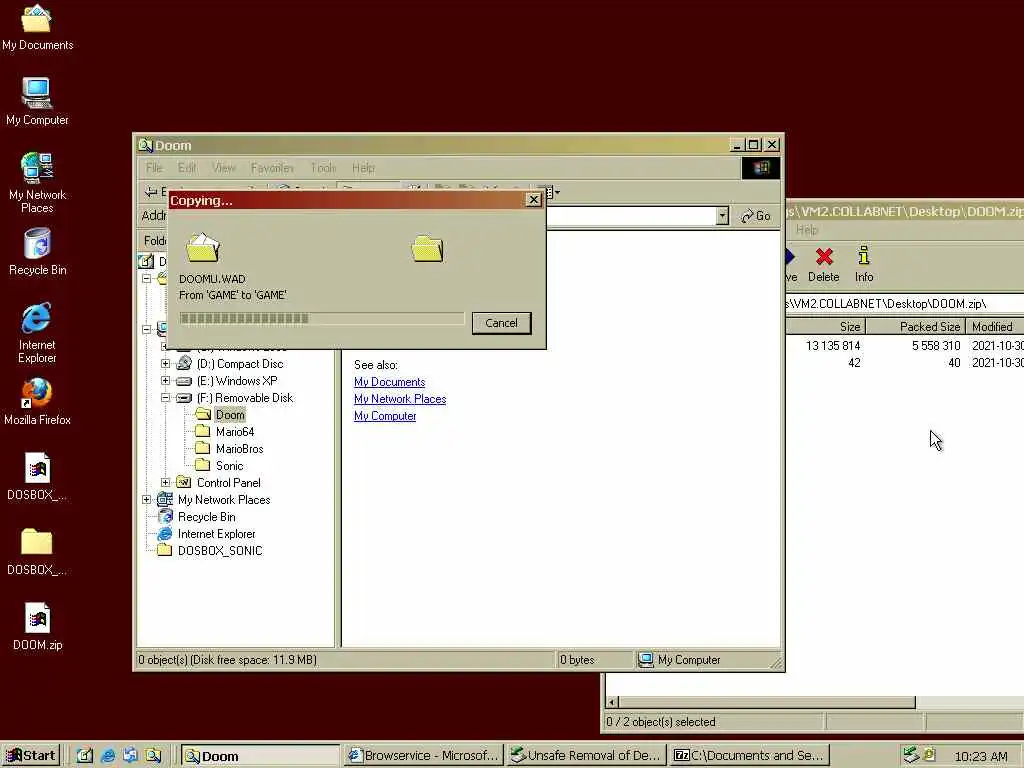Select the My Network Places desktop icon
The width and height of the screenshot is (1024, 768).
click(37, 183)
